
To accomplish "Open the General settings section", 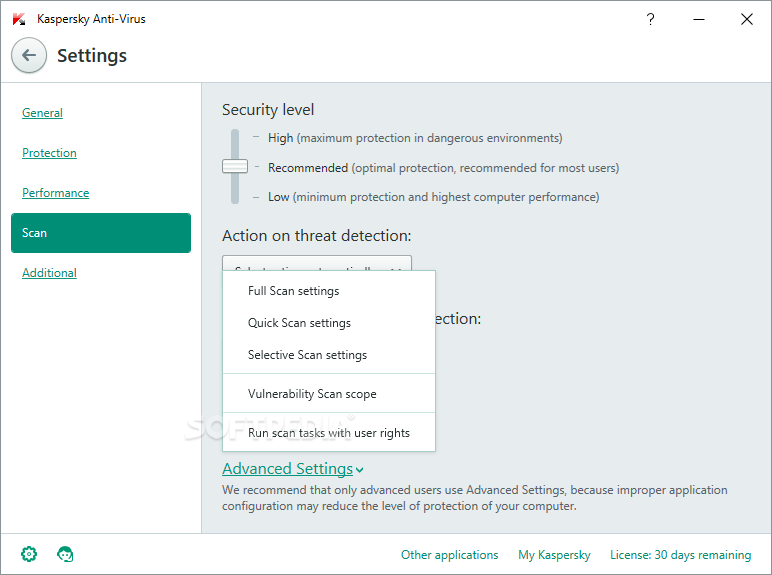I will [x=42, y=113].
